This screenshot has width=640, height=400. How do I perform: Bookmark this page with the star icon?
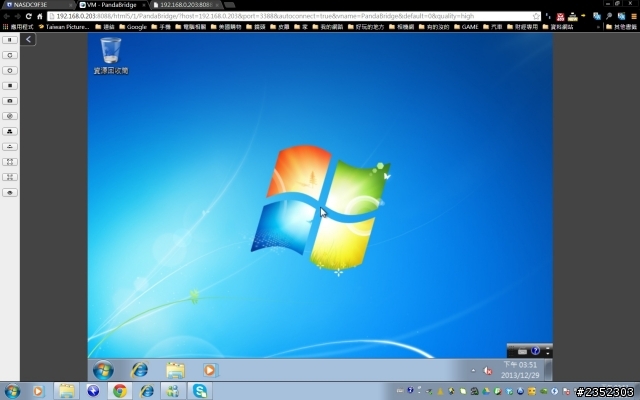coord(536,16)
